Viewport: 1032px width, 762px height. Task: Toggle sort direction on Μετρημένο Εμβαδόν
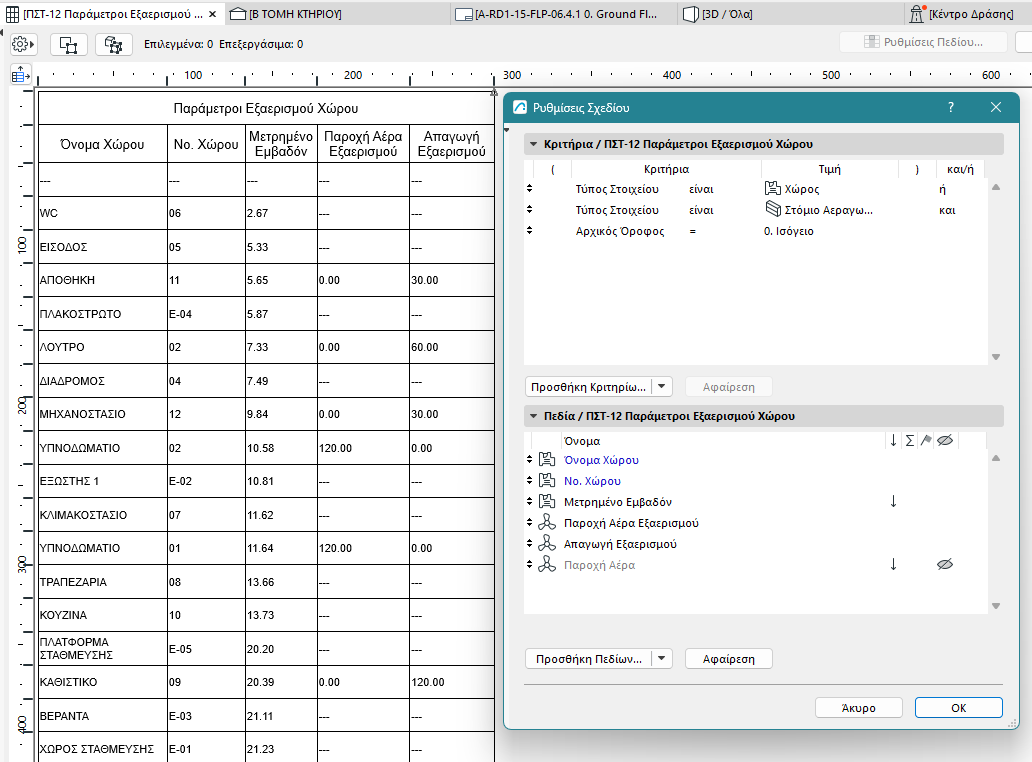[x=893, y=501]
